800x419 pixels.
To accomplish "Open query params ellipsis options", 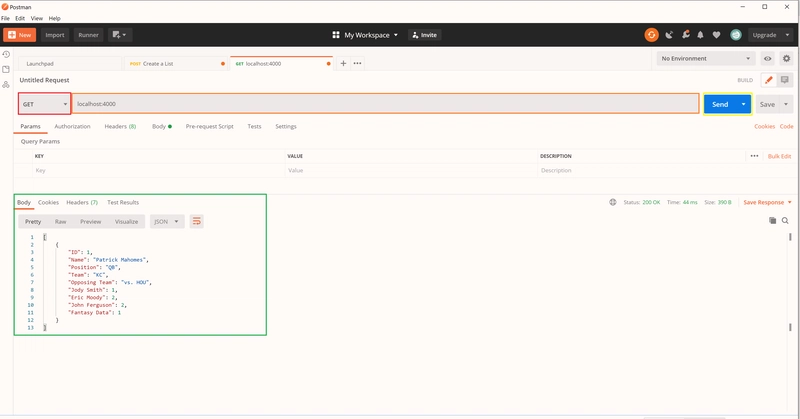I will tap(755, 156).
